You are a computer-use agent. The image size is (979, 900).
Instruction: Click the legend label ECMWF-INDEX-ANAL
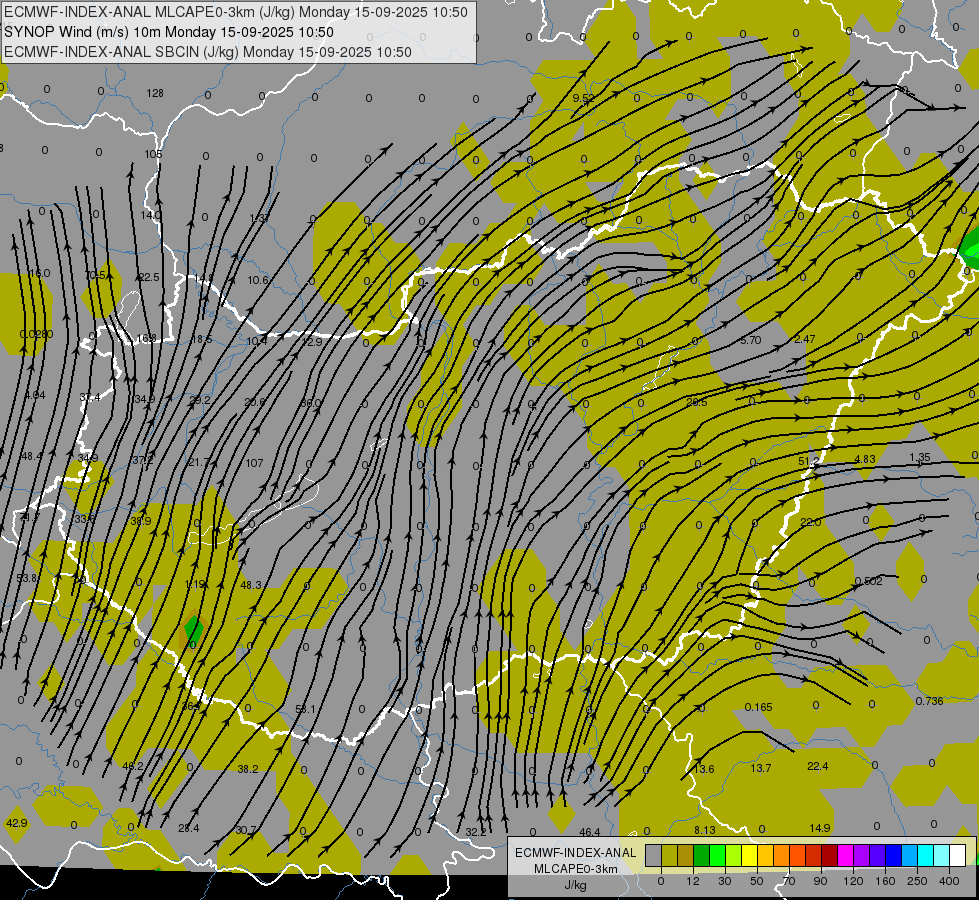tap(575, 853)
